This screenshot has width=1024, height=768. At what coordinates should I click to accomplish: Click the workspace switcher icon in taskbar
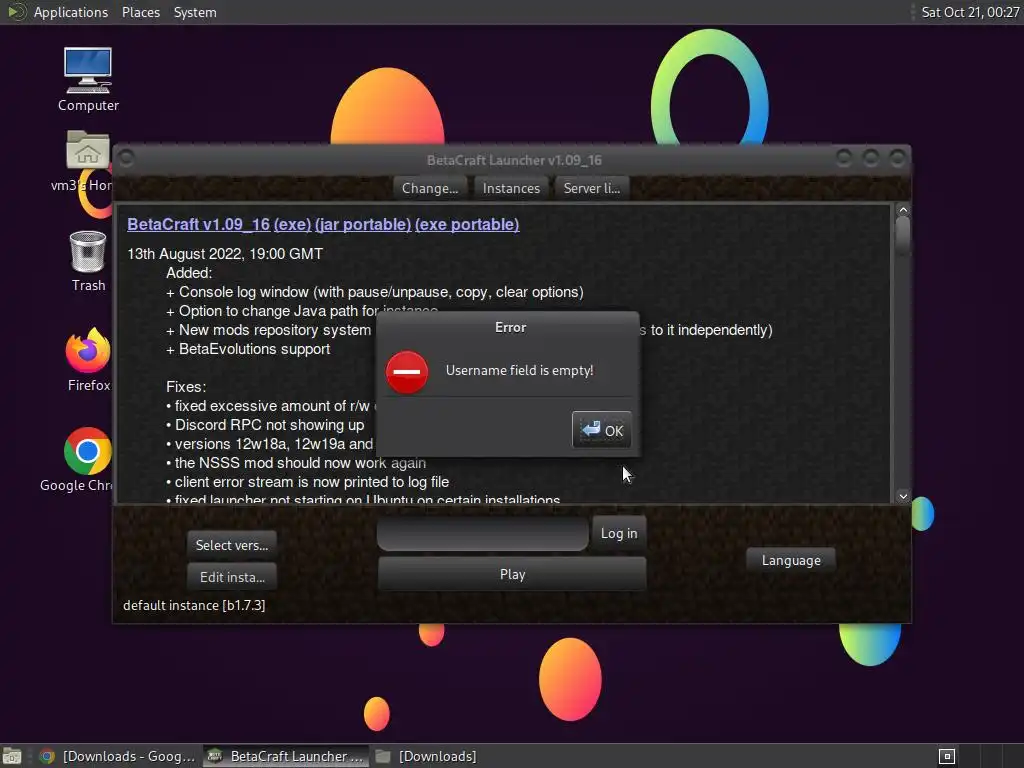point(947,756)
